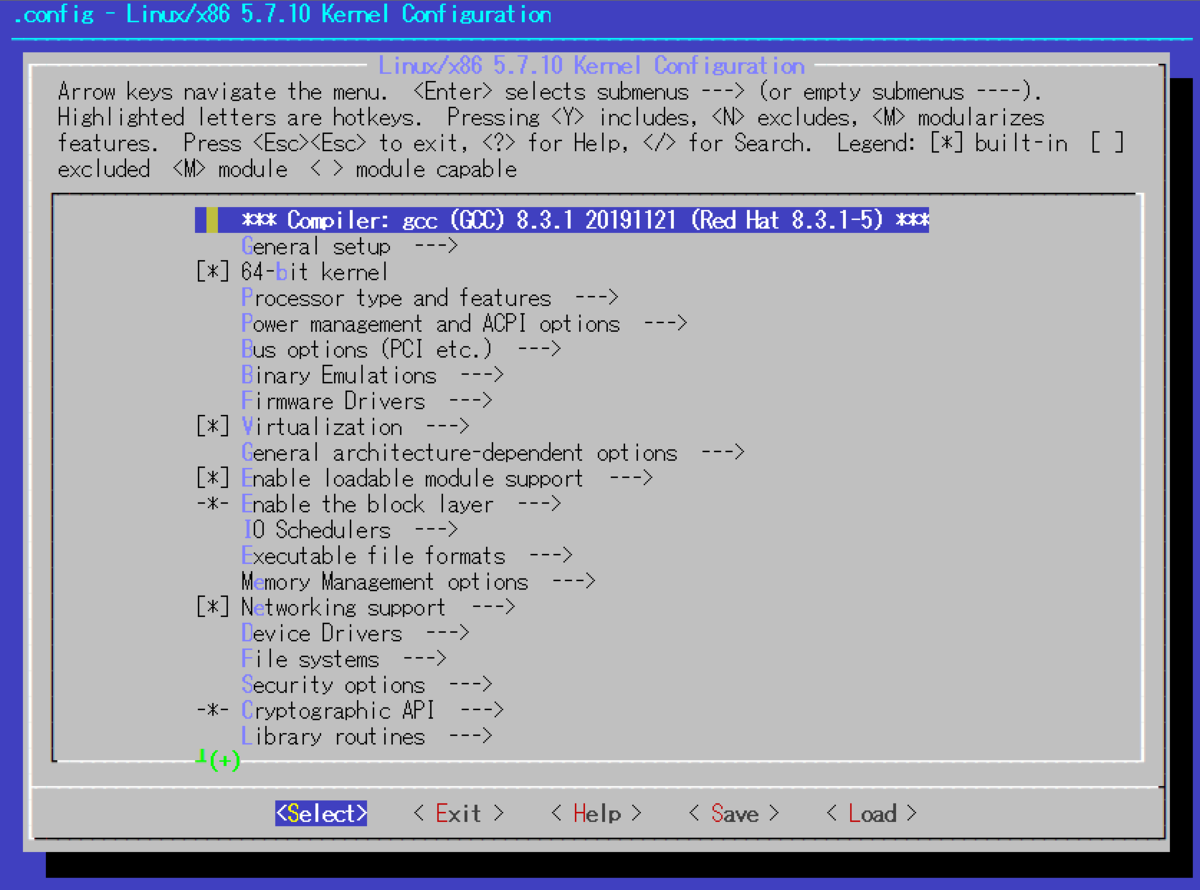This screenshot has height=890, width=1200.
Task: Expand the Virtualization submenu arrow
Action: tap(448, 427)
